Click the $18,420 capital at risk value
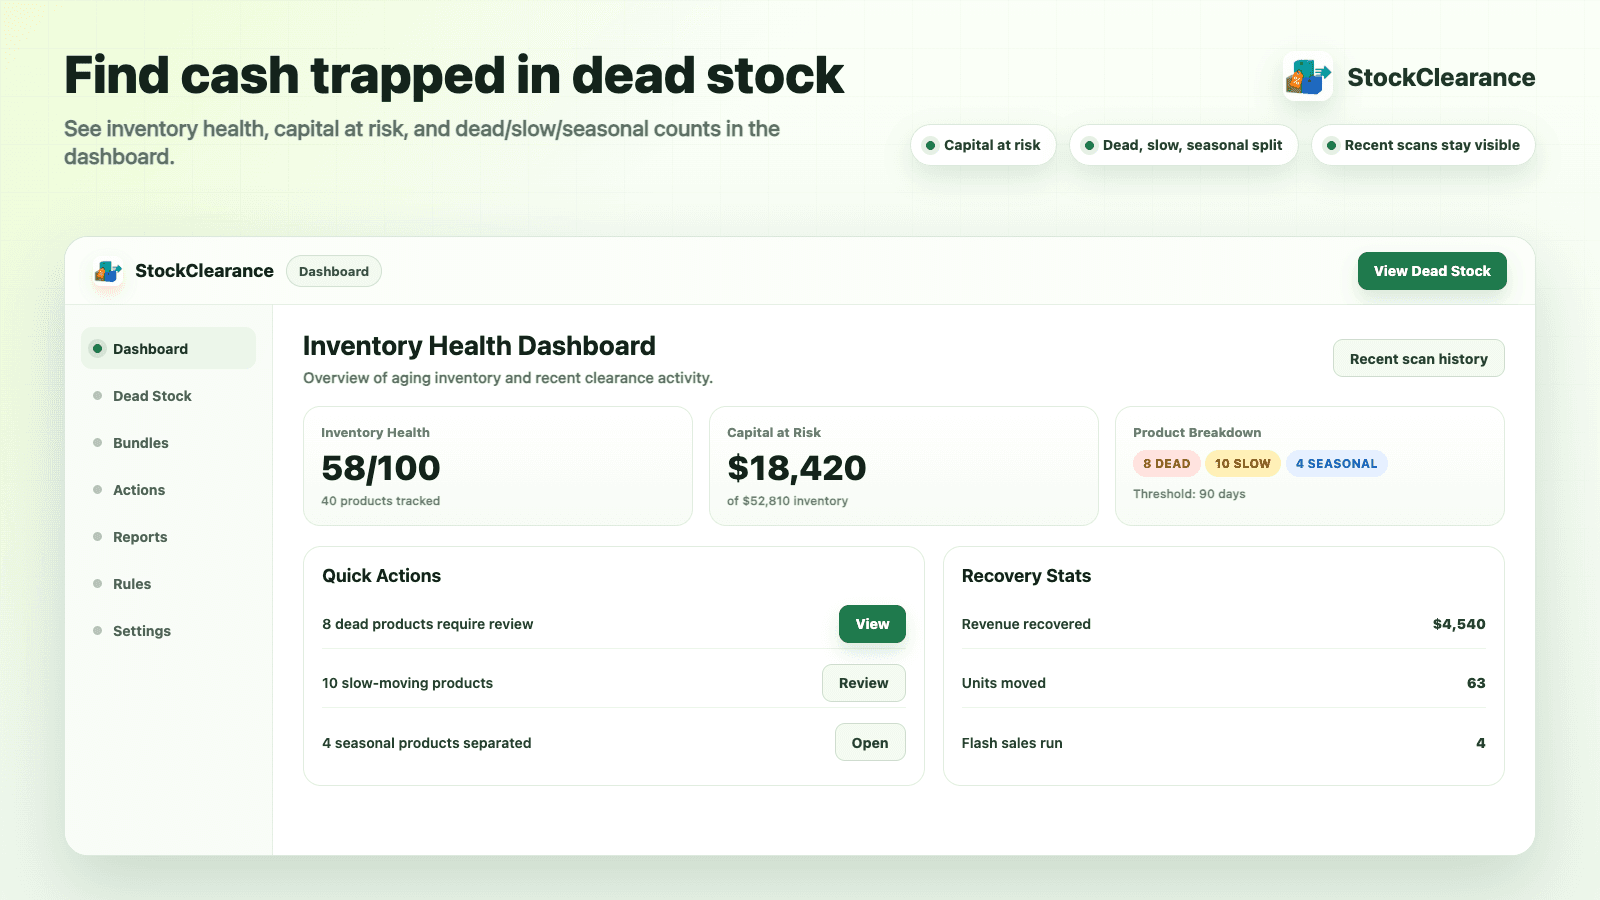Viewport: 1600px width, 900px height. click(x=797, y=467)
